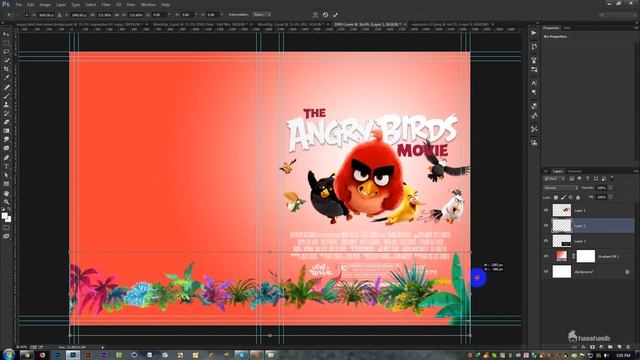Image resolution: width=640 pixels, height=360 pixels.
Task: Switch to warp mode icon
Action: click(x=315, y=15)
